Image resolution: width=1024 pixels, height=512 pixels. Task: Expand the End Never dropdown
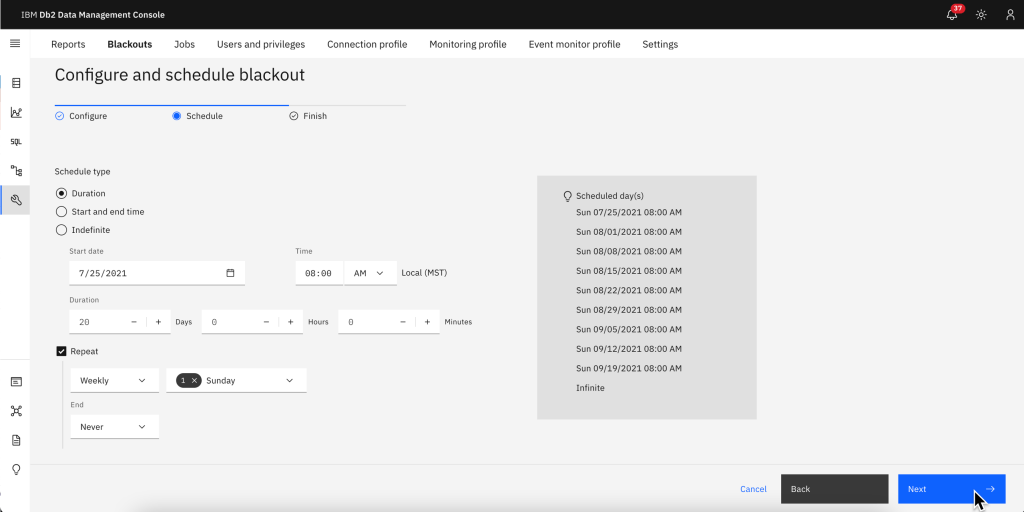114,427
